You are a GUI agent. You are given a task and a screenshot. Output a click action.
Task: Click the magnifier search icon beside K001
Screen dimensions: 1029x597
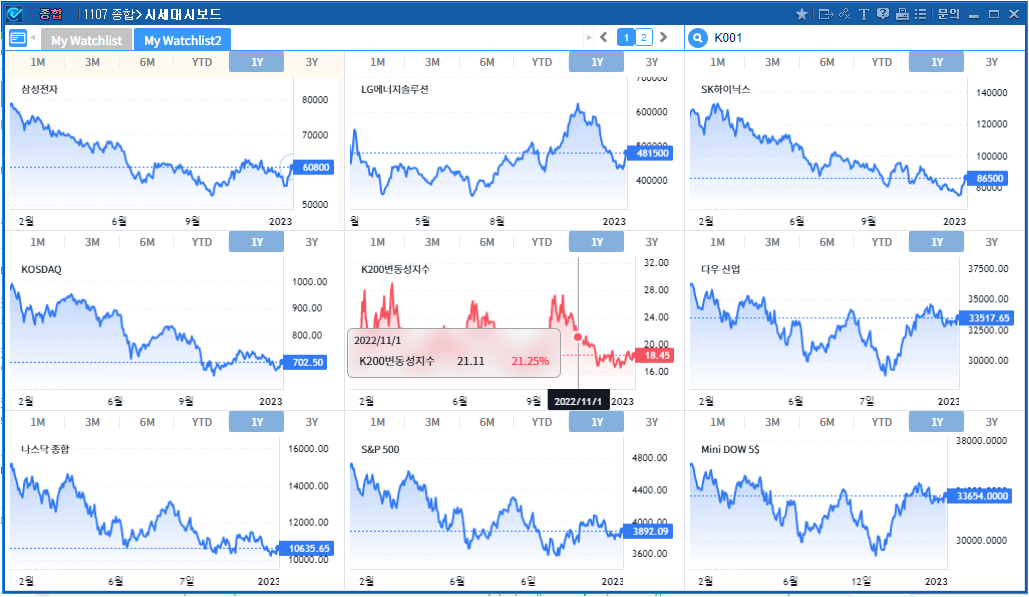699,38
